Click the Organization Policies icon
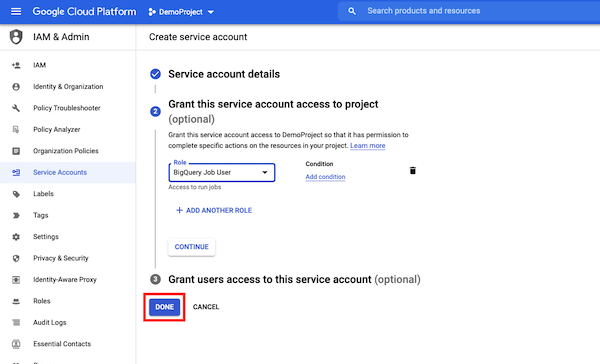The height and width of the screenshot is (364, 600). coord(16,151)
